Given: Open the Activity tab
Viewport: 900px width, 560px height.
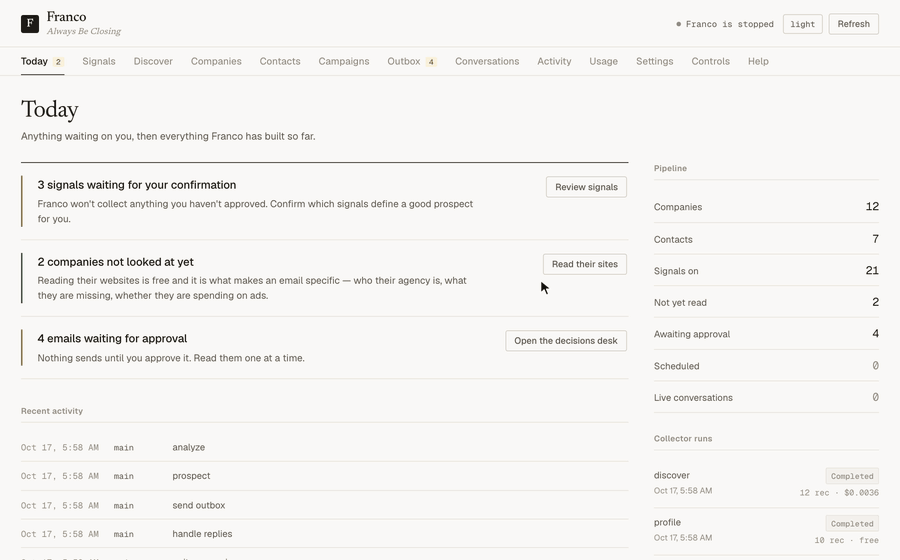Looking at the screenshot, I should point(554,61).
